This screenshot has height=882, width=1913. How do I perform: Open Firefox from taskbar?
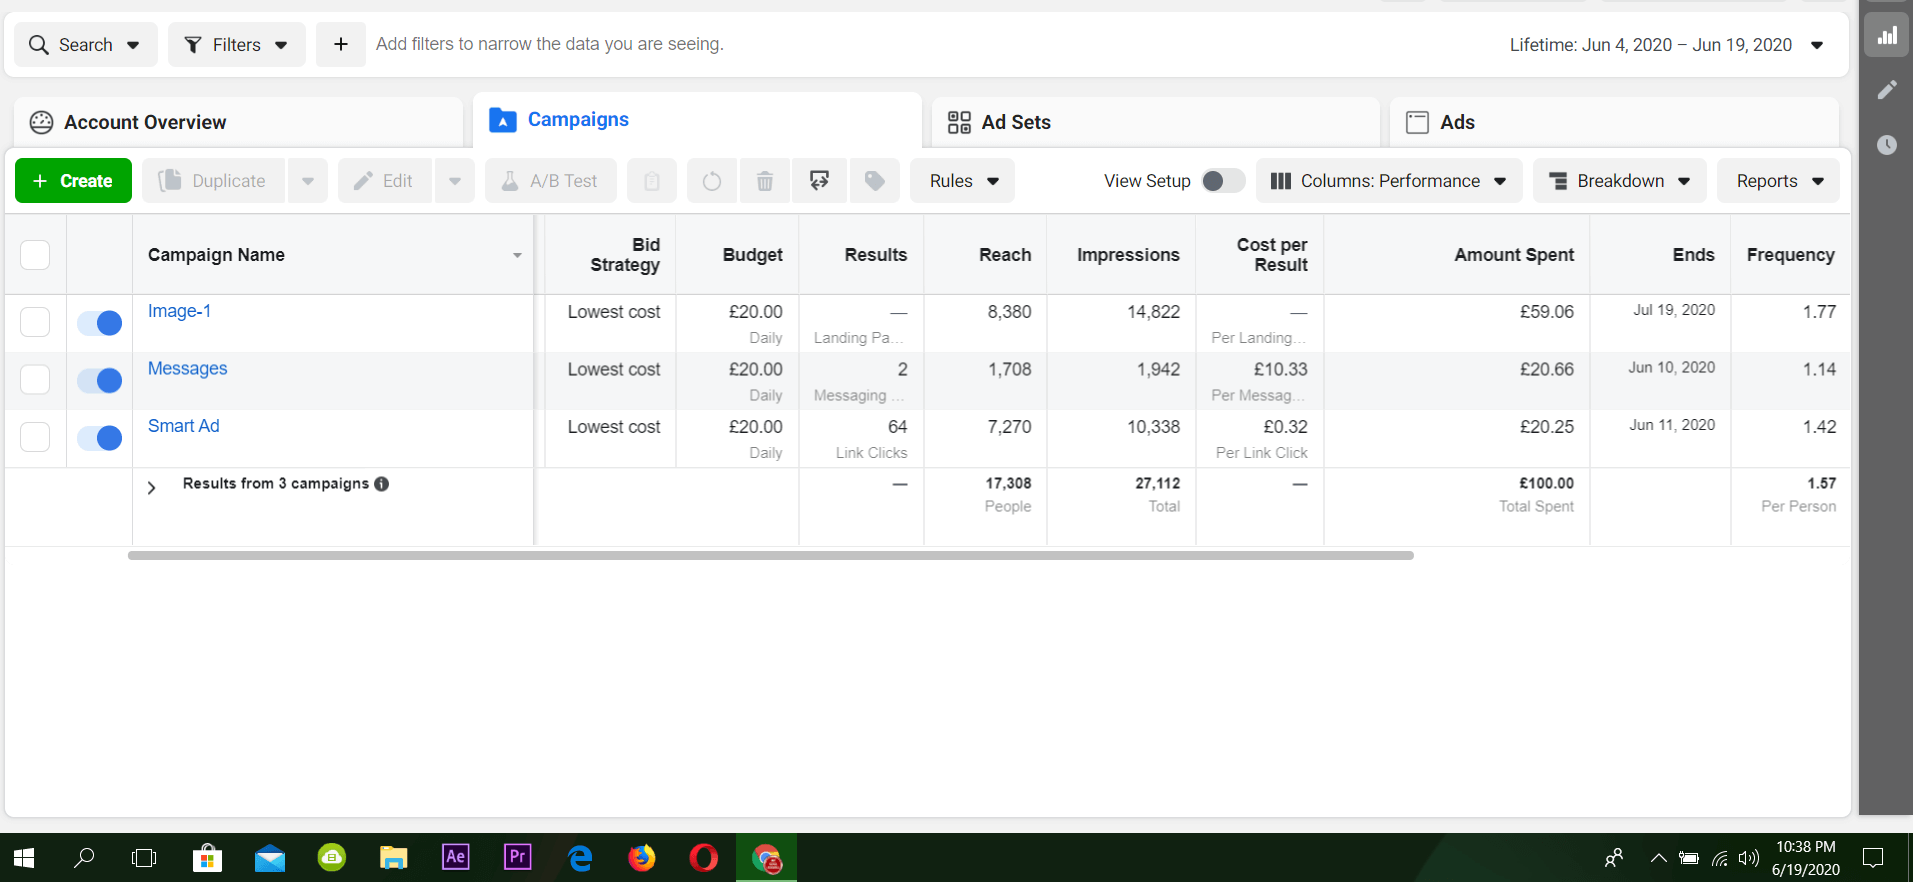(x=642, y=858)
